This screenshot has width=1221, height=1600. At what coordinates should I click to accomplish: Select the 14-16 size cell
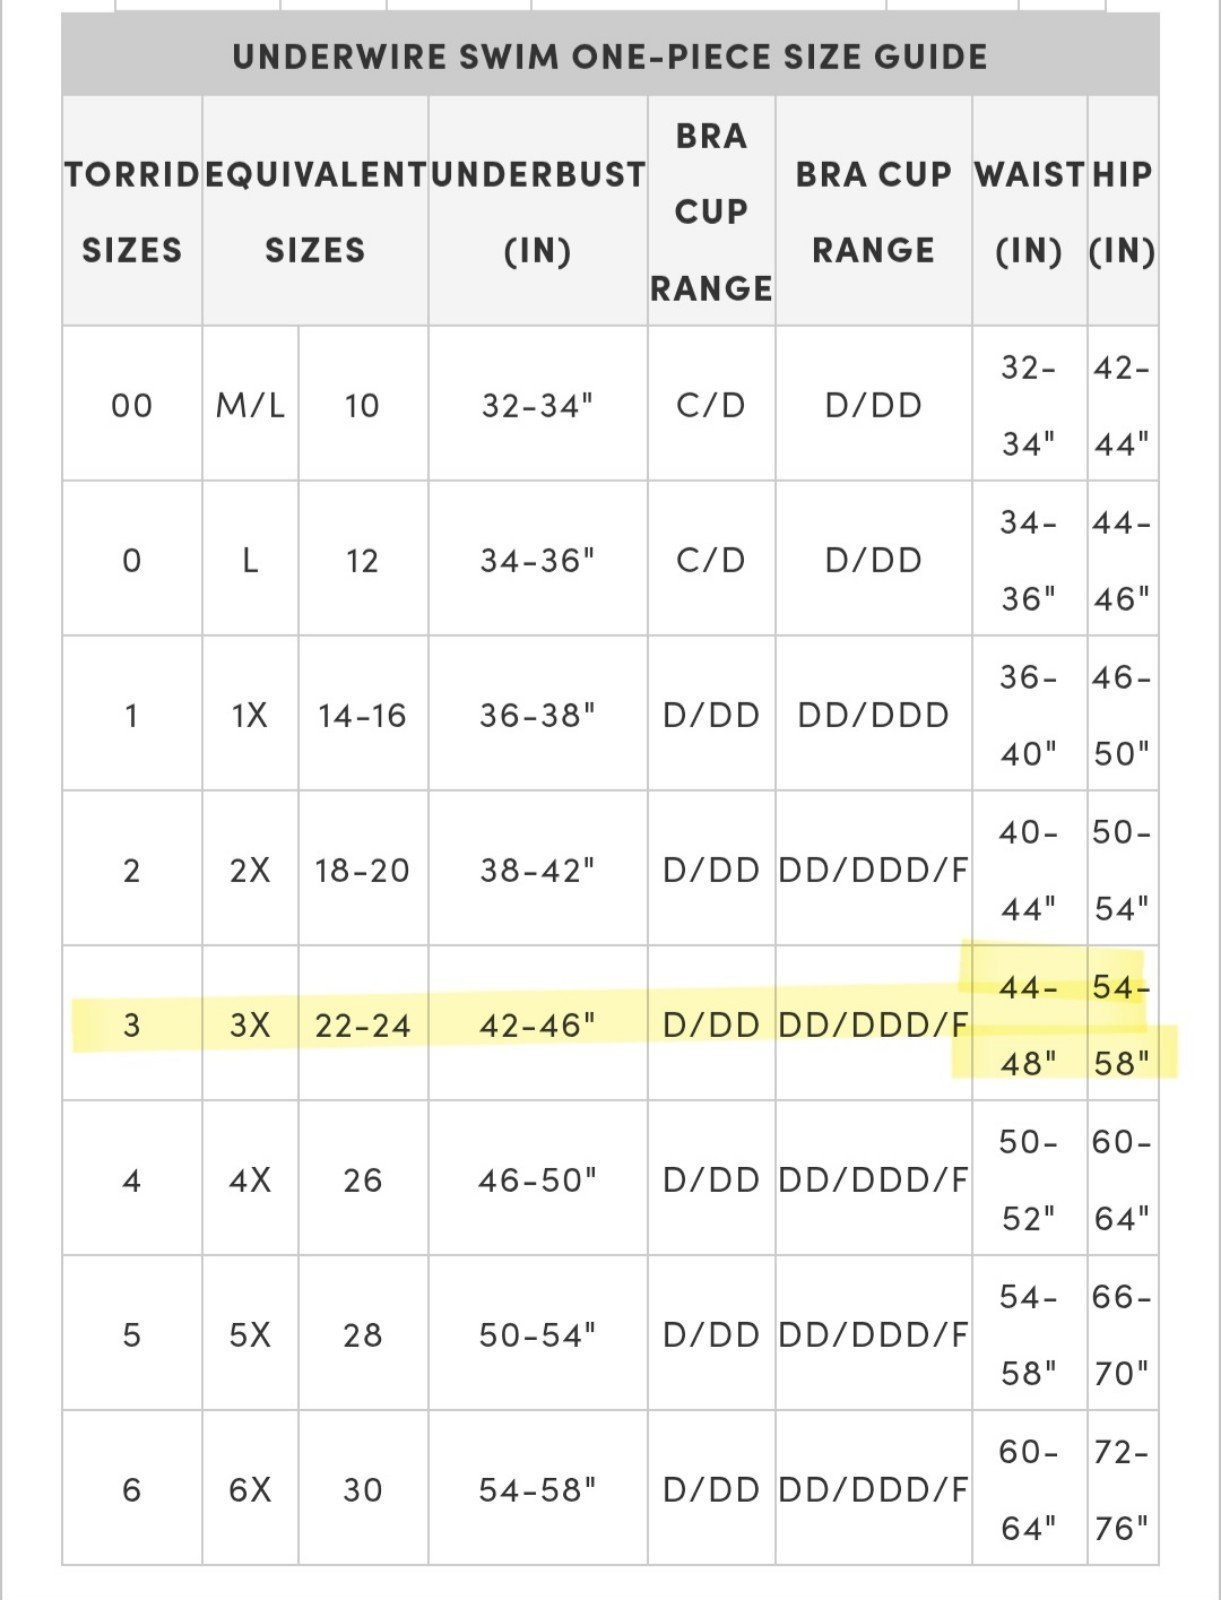[x=363, y=714]
